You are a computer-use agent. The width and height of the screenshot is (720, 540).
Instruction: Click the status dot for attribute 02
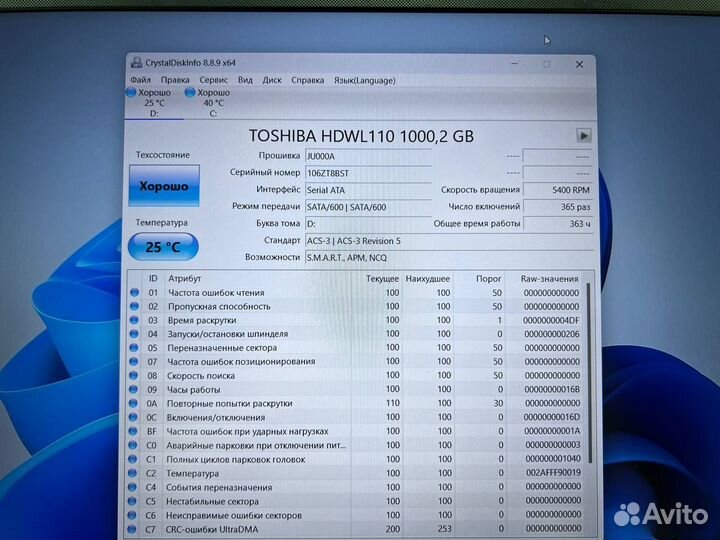(x=135, y=306)
